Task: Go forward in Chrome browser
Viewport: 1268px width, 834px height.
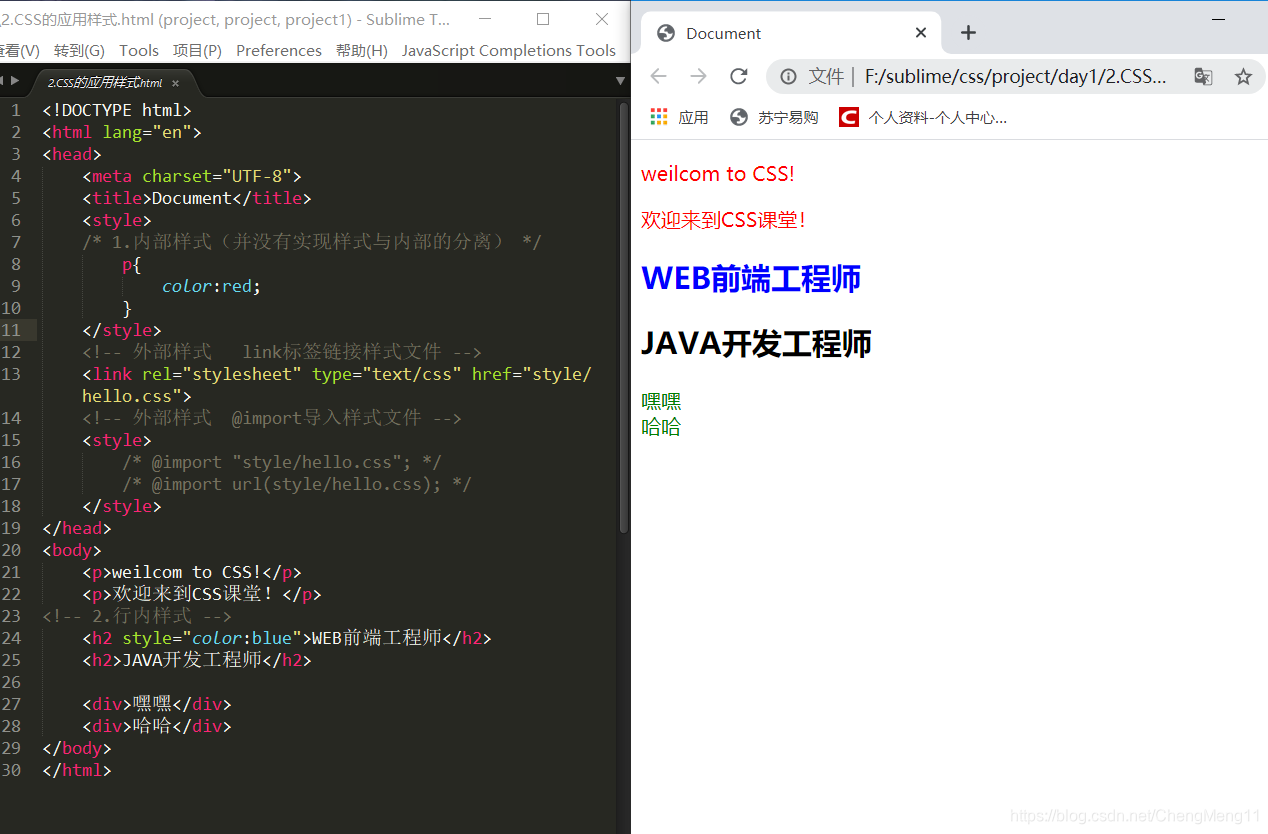Action: coord(698,76)
